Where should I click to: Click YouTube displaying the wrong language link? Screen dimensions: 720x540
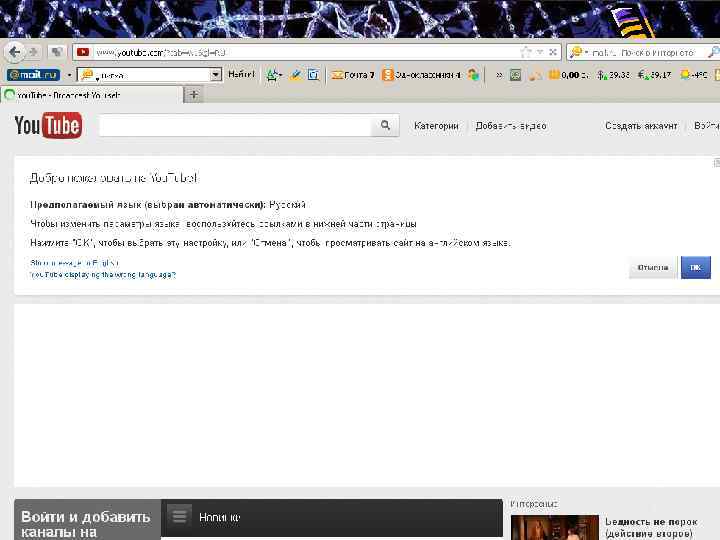103,275
